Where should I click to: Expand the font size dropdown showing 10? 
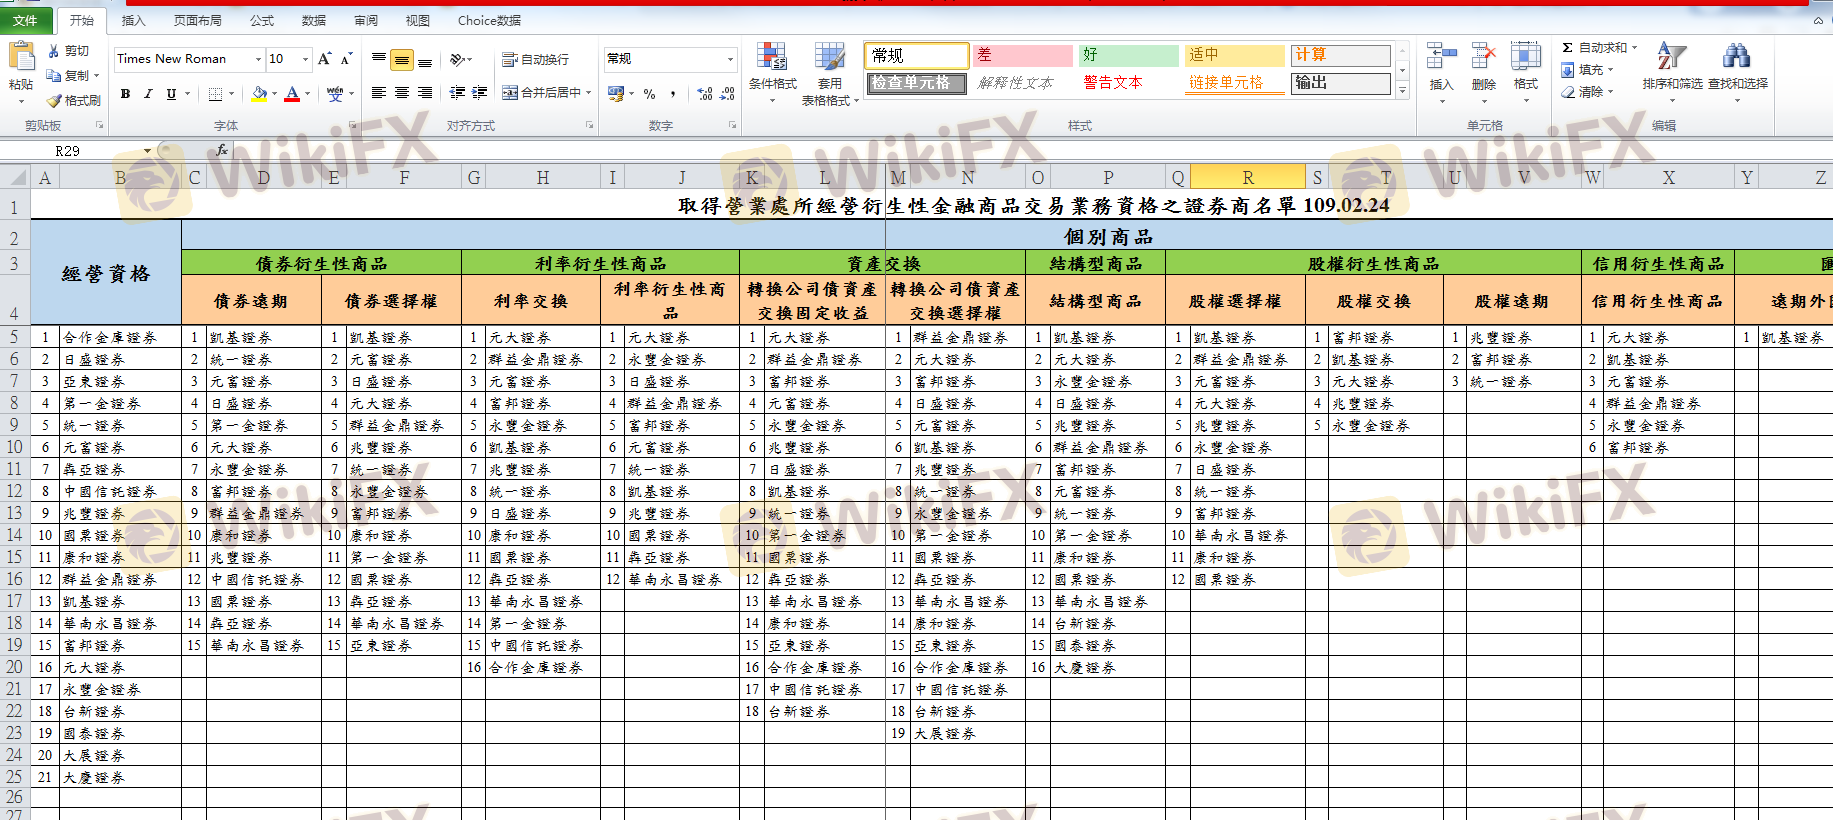(306, 59)
